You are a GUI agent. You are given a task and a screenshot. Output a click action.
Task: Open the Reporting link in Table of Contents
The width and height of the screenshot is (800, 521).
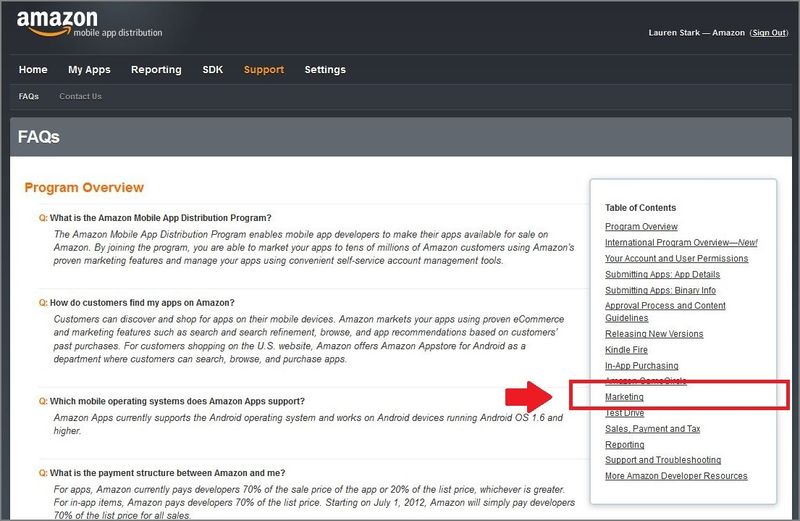click(x=624, y=445)
